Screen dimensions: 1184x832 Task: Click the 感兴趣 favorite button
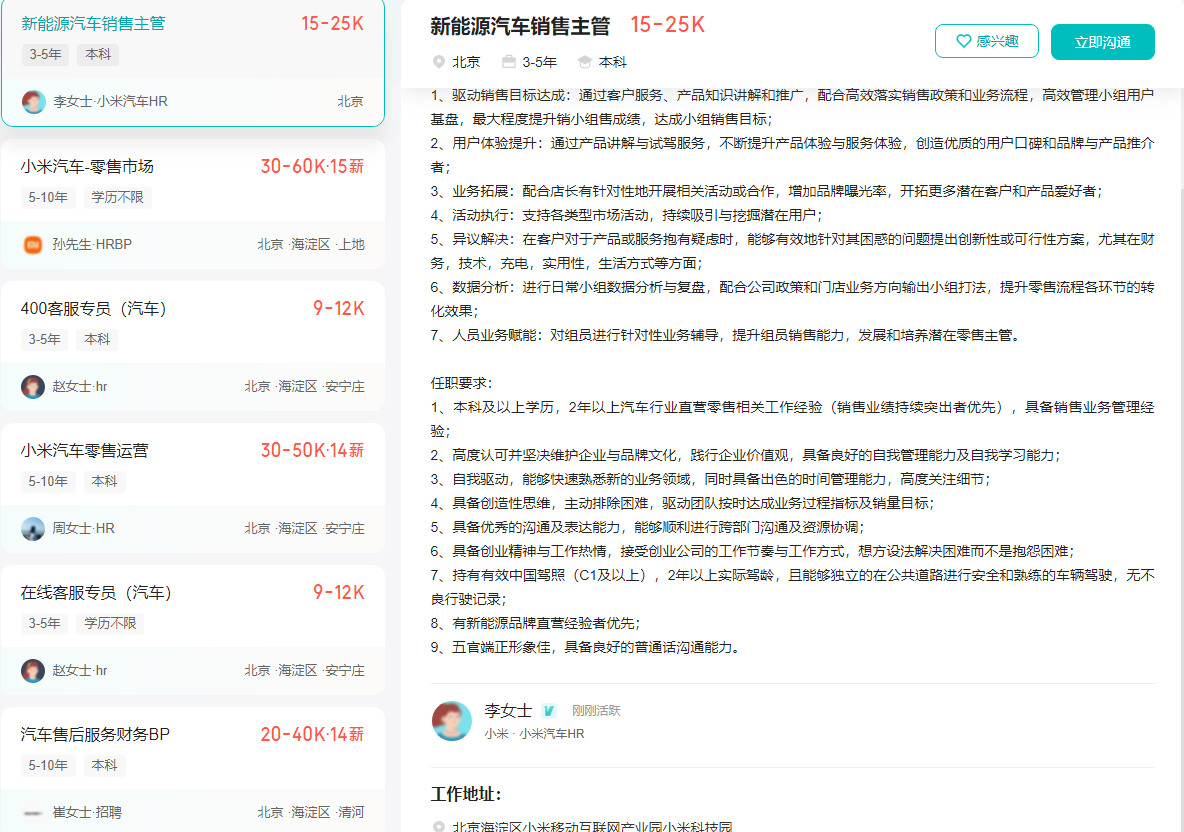(986, 41)
